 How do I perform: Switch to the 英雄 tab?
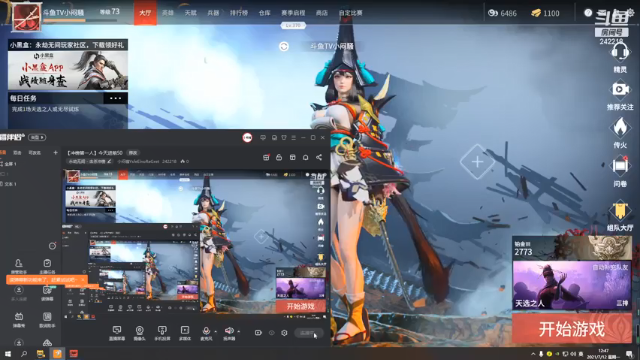[168, 13]
